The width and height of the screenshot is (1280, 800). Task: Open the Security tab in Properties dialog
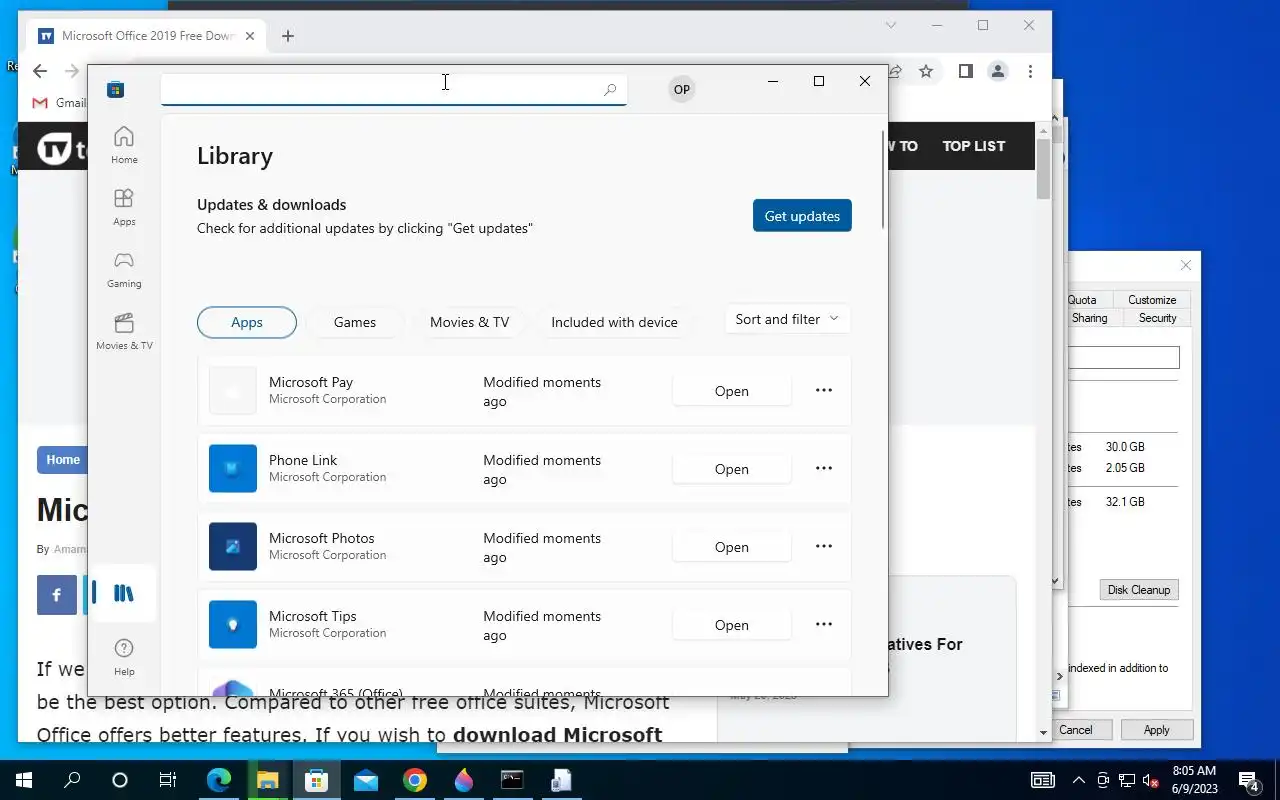pyautogui.click(x=1157, y=318)
